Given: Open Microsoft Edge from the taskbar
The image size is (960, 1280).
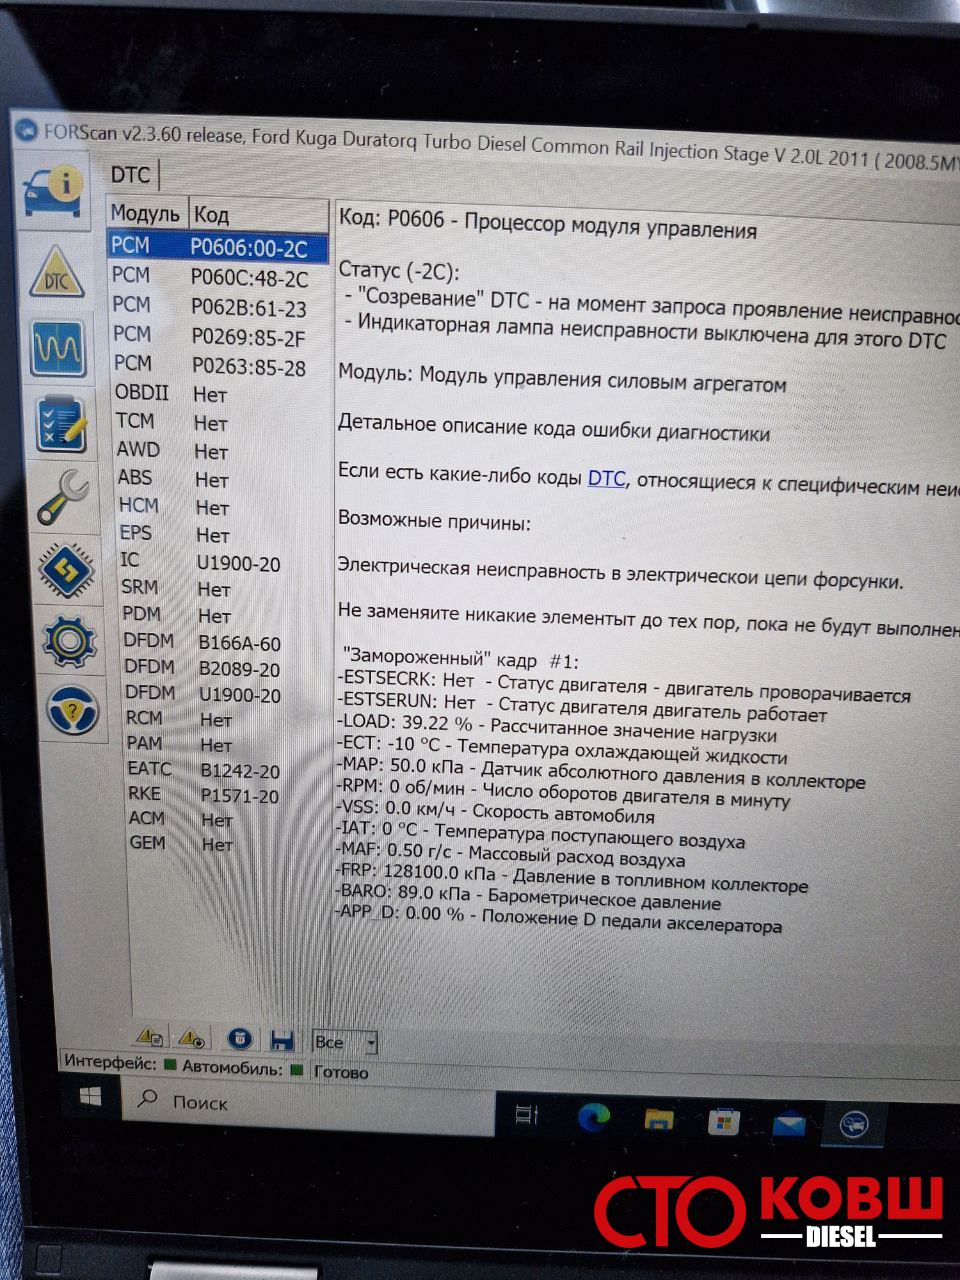Looking at the screenshot, I should 593,1117.
